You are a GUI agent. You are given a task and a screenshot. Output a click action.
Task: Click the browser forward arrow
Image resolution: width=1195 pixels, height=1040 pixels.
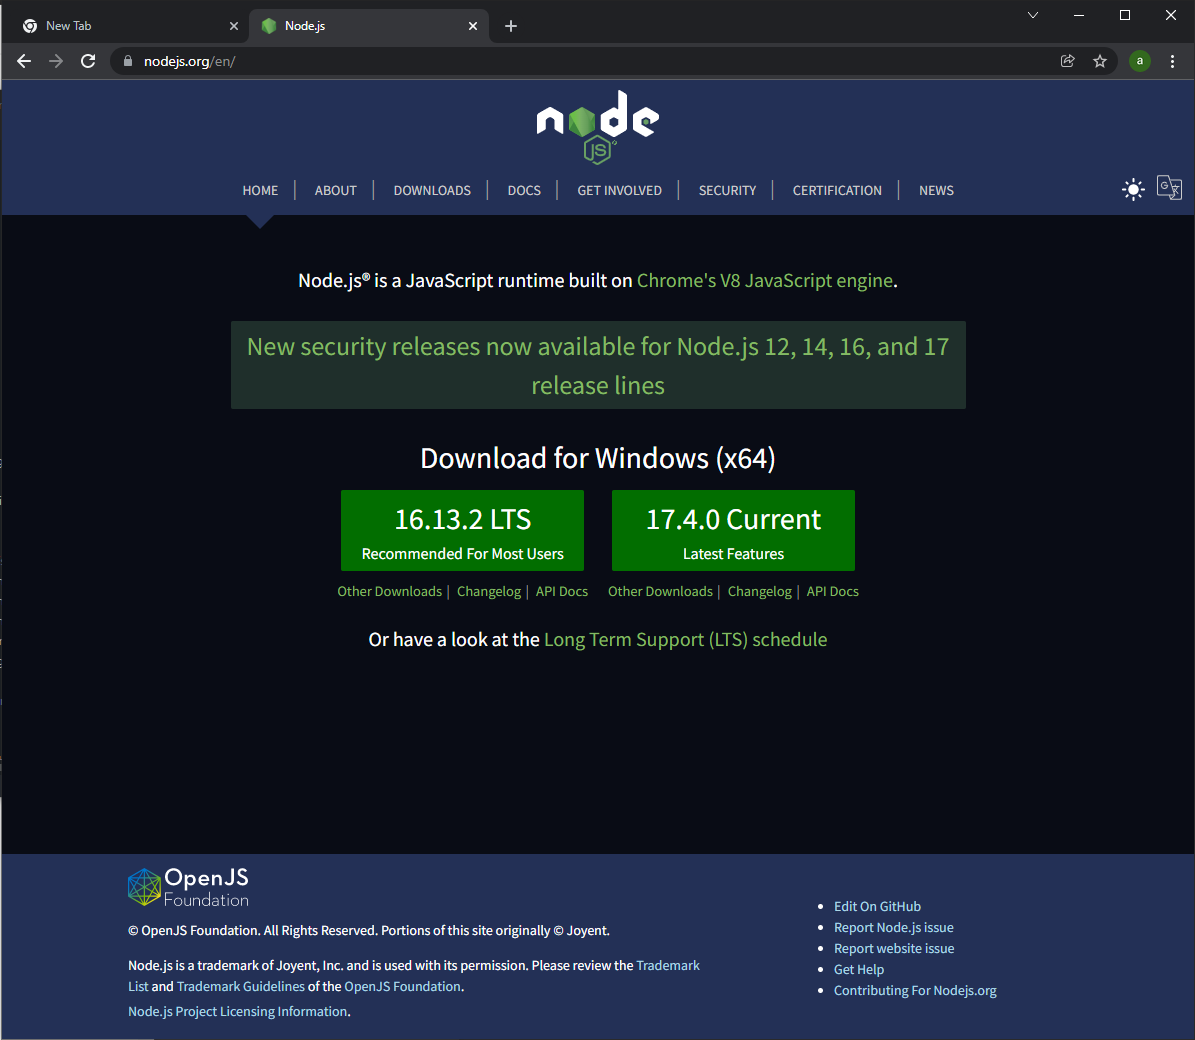[x=56, y=61]
